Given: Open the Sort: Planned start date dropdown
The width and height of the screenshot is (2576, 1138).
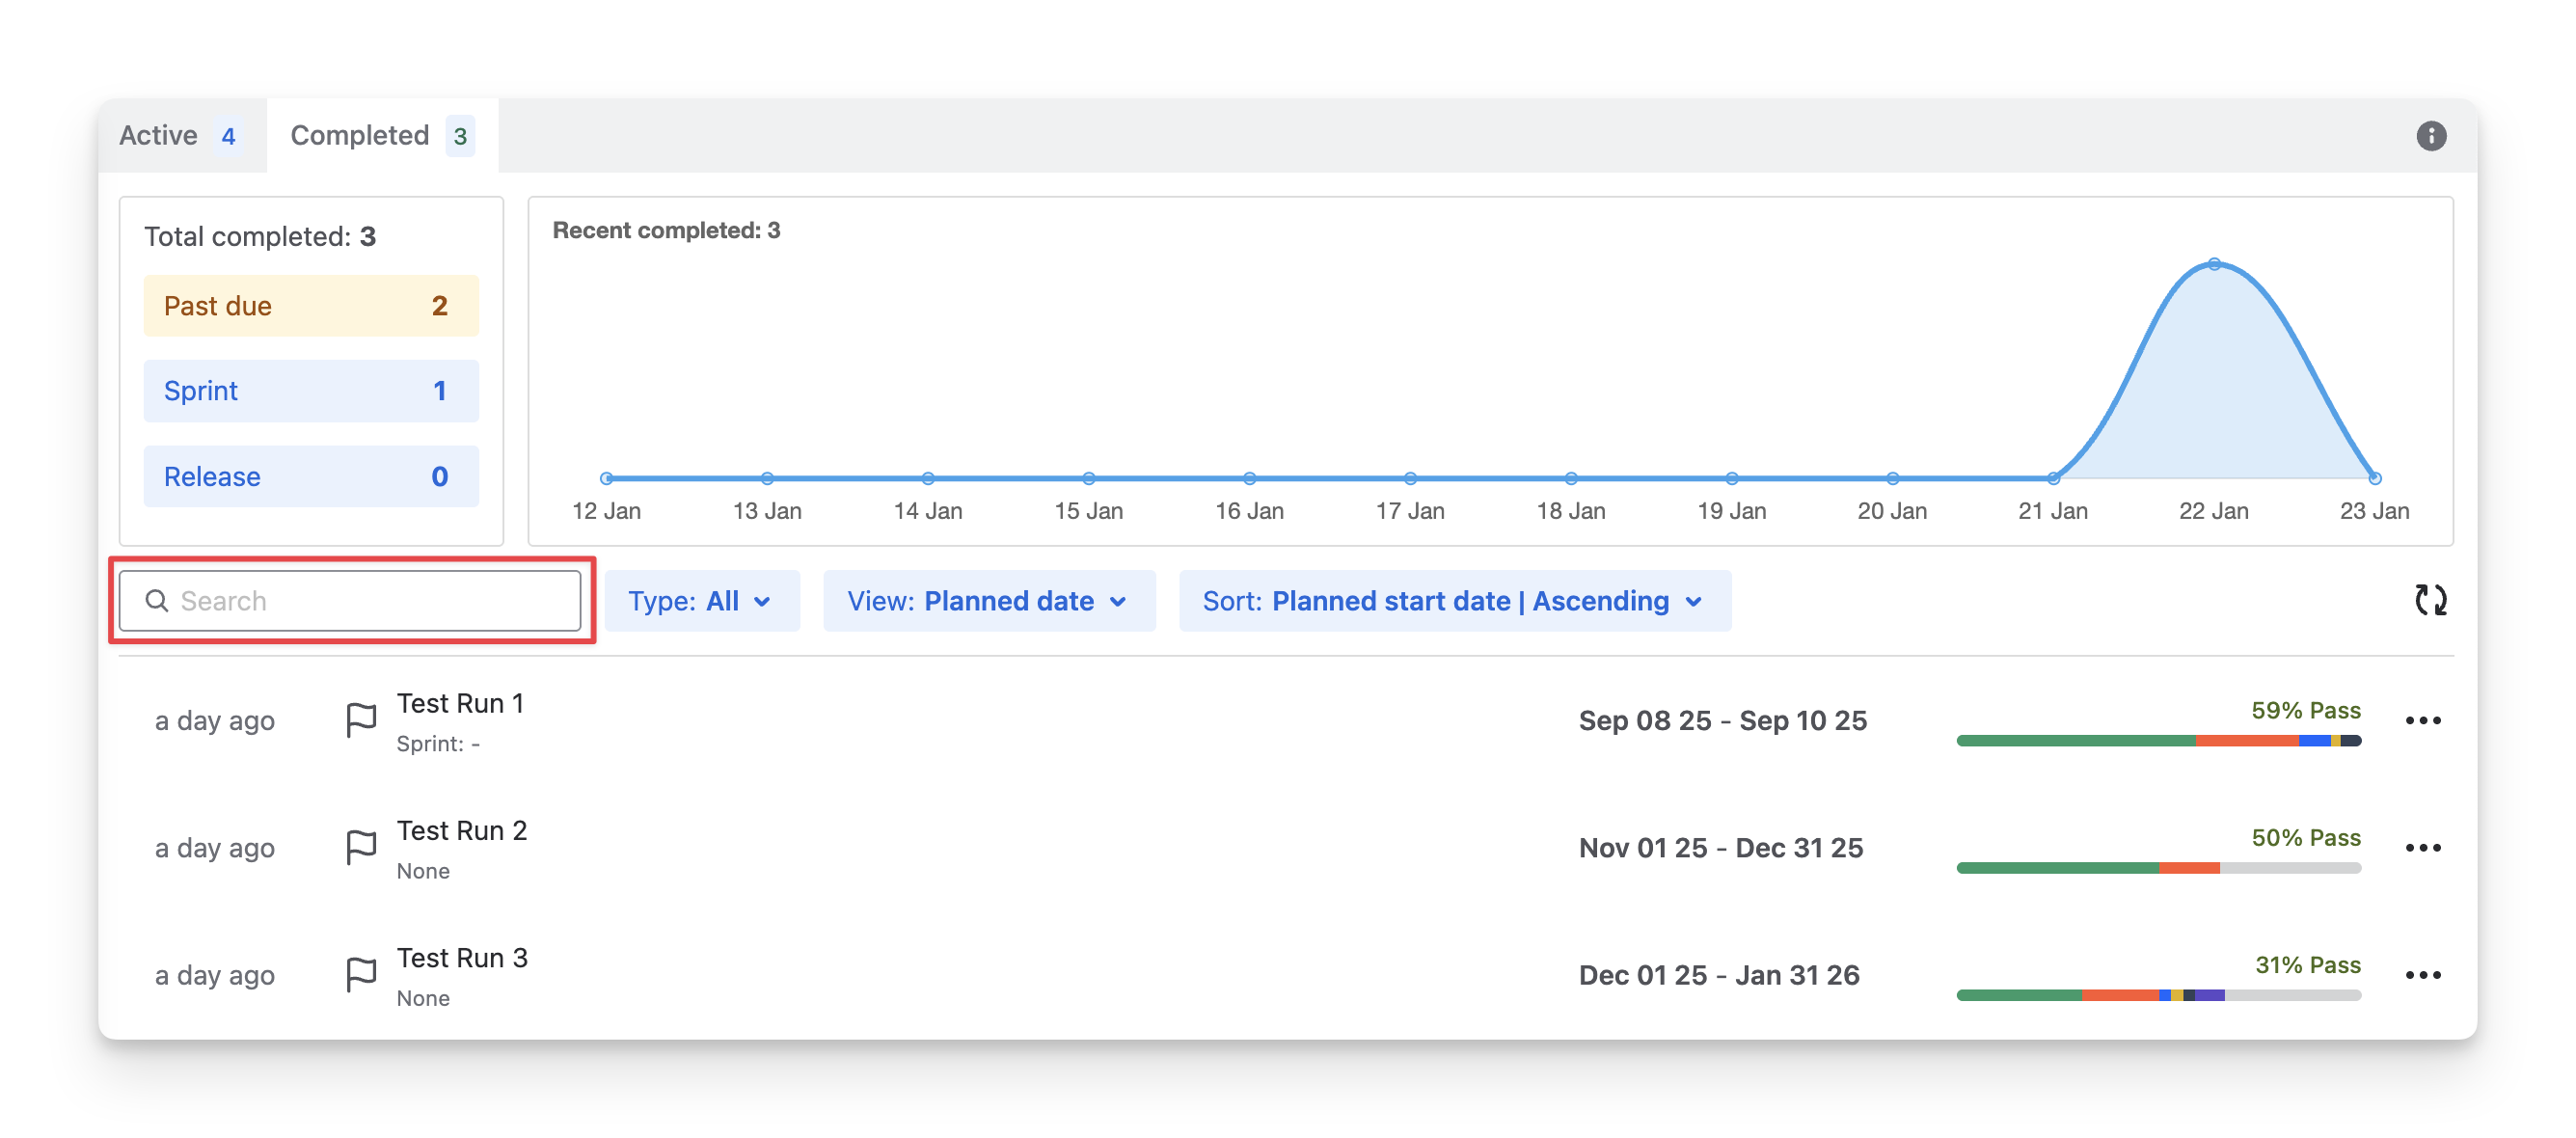Looking at the screenshot, I should pyautogui.click(x=1454, y=601).
